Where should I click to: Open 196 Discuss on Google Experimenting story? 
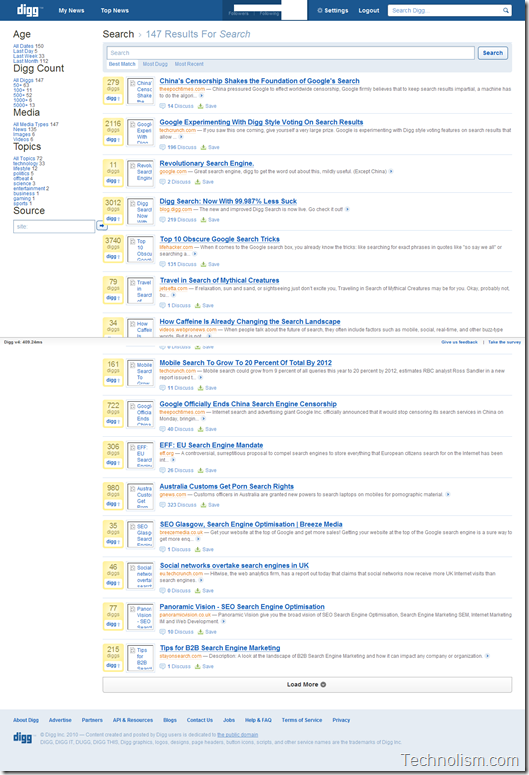[x=178, y=147]
